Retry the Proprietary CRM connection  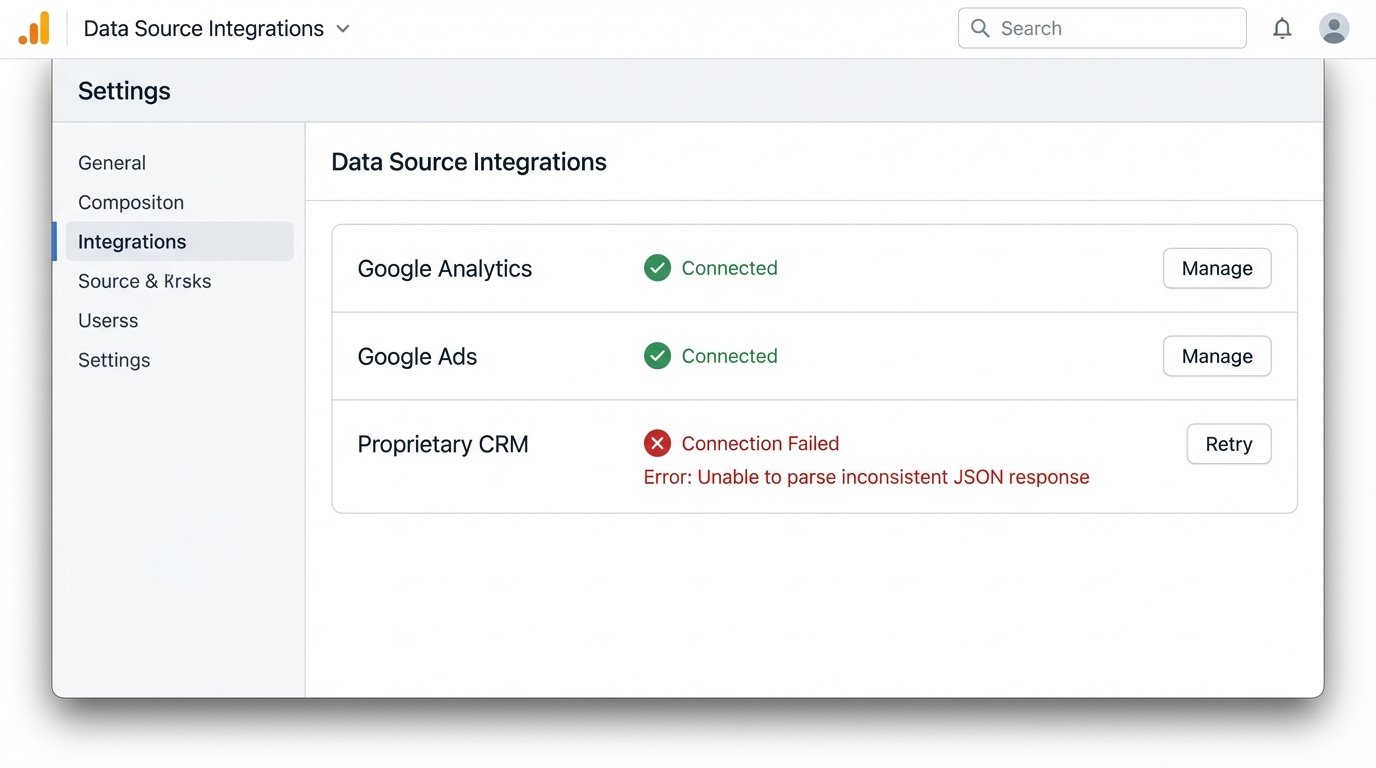[1228, 443]
